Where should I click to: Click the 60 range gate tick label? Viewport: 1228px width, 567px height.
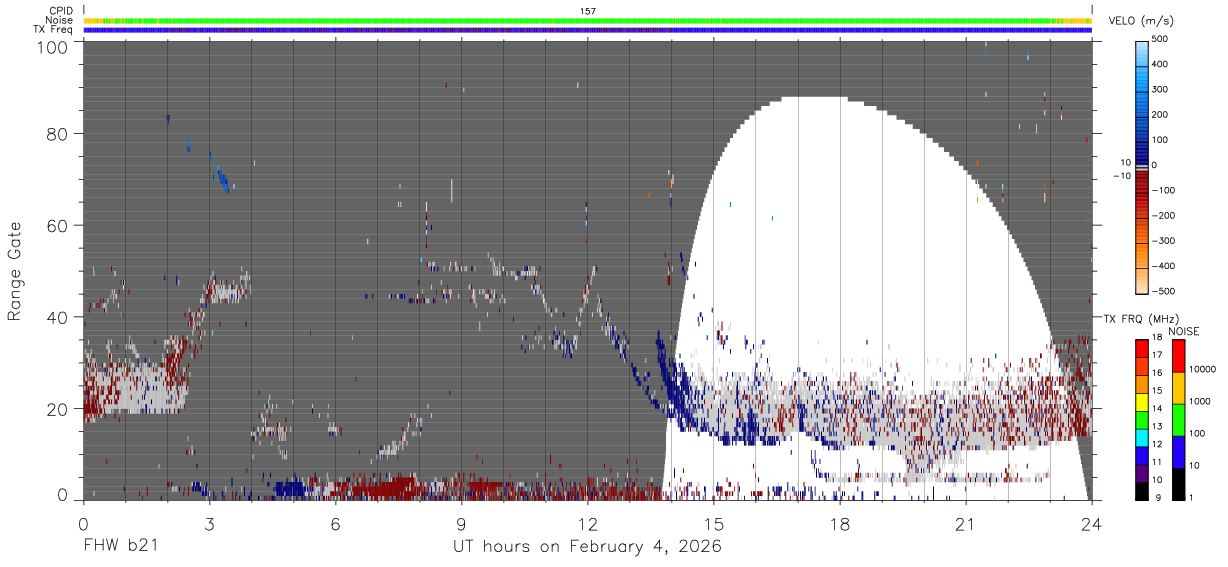click(57, 226)
